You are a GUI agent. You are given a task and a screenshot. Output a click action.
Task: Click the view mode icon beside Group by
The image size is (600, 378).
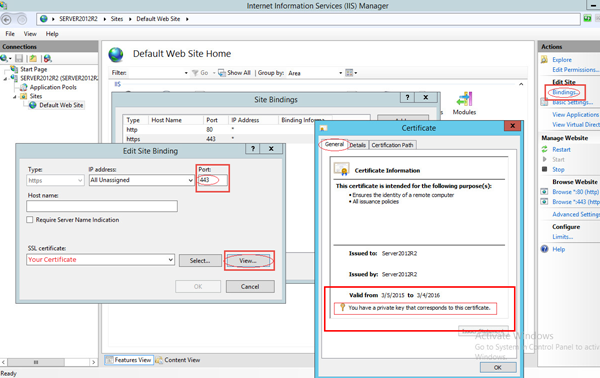[349, 73]
